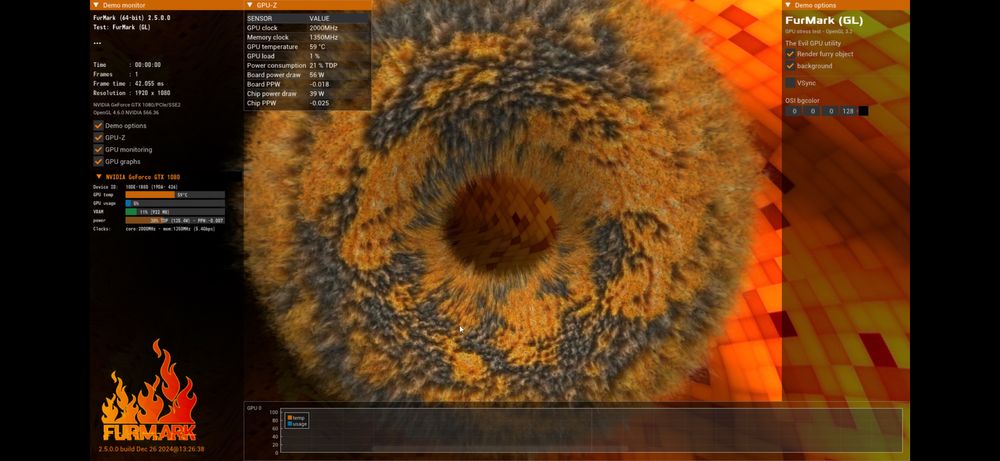
Task: Select the Board power draw row
Action: click(x=307, y=75)
